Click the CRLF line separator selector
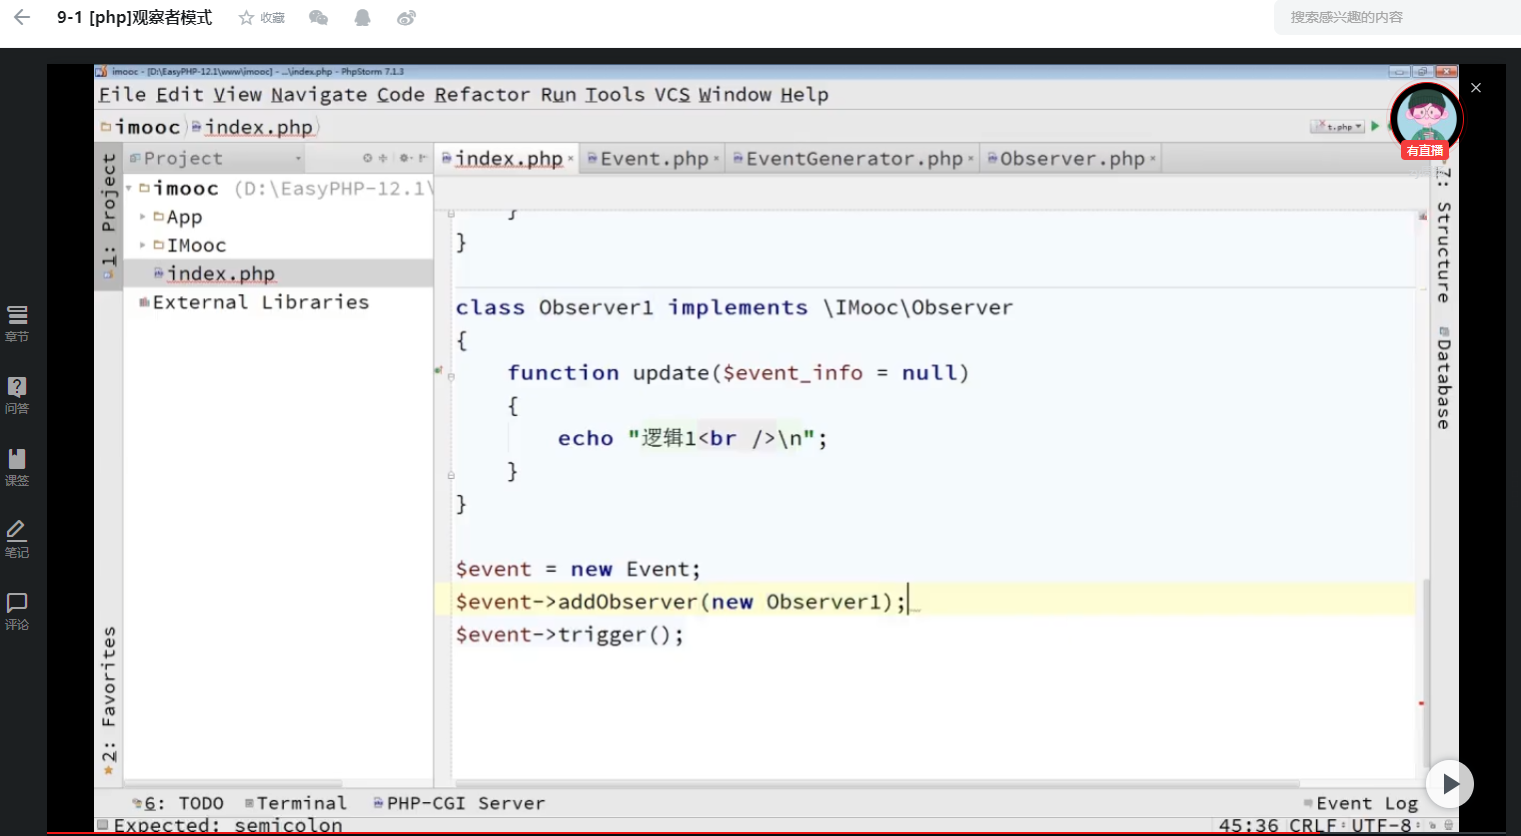The image size is (1521, 836). pos(1316,826)
